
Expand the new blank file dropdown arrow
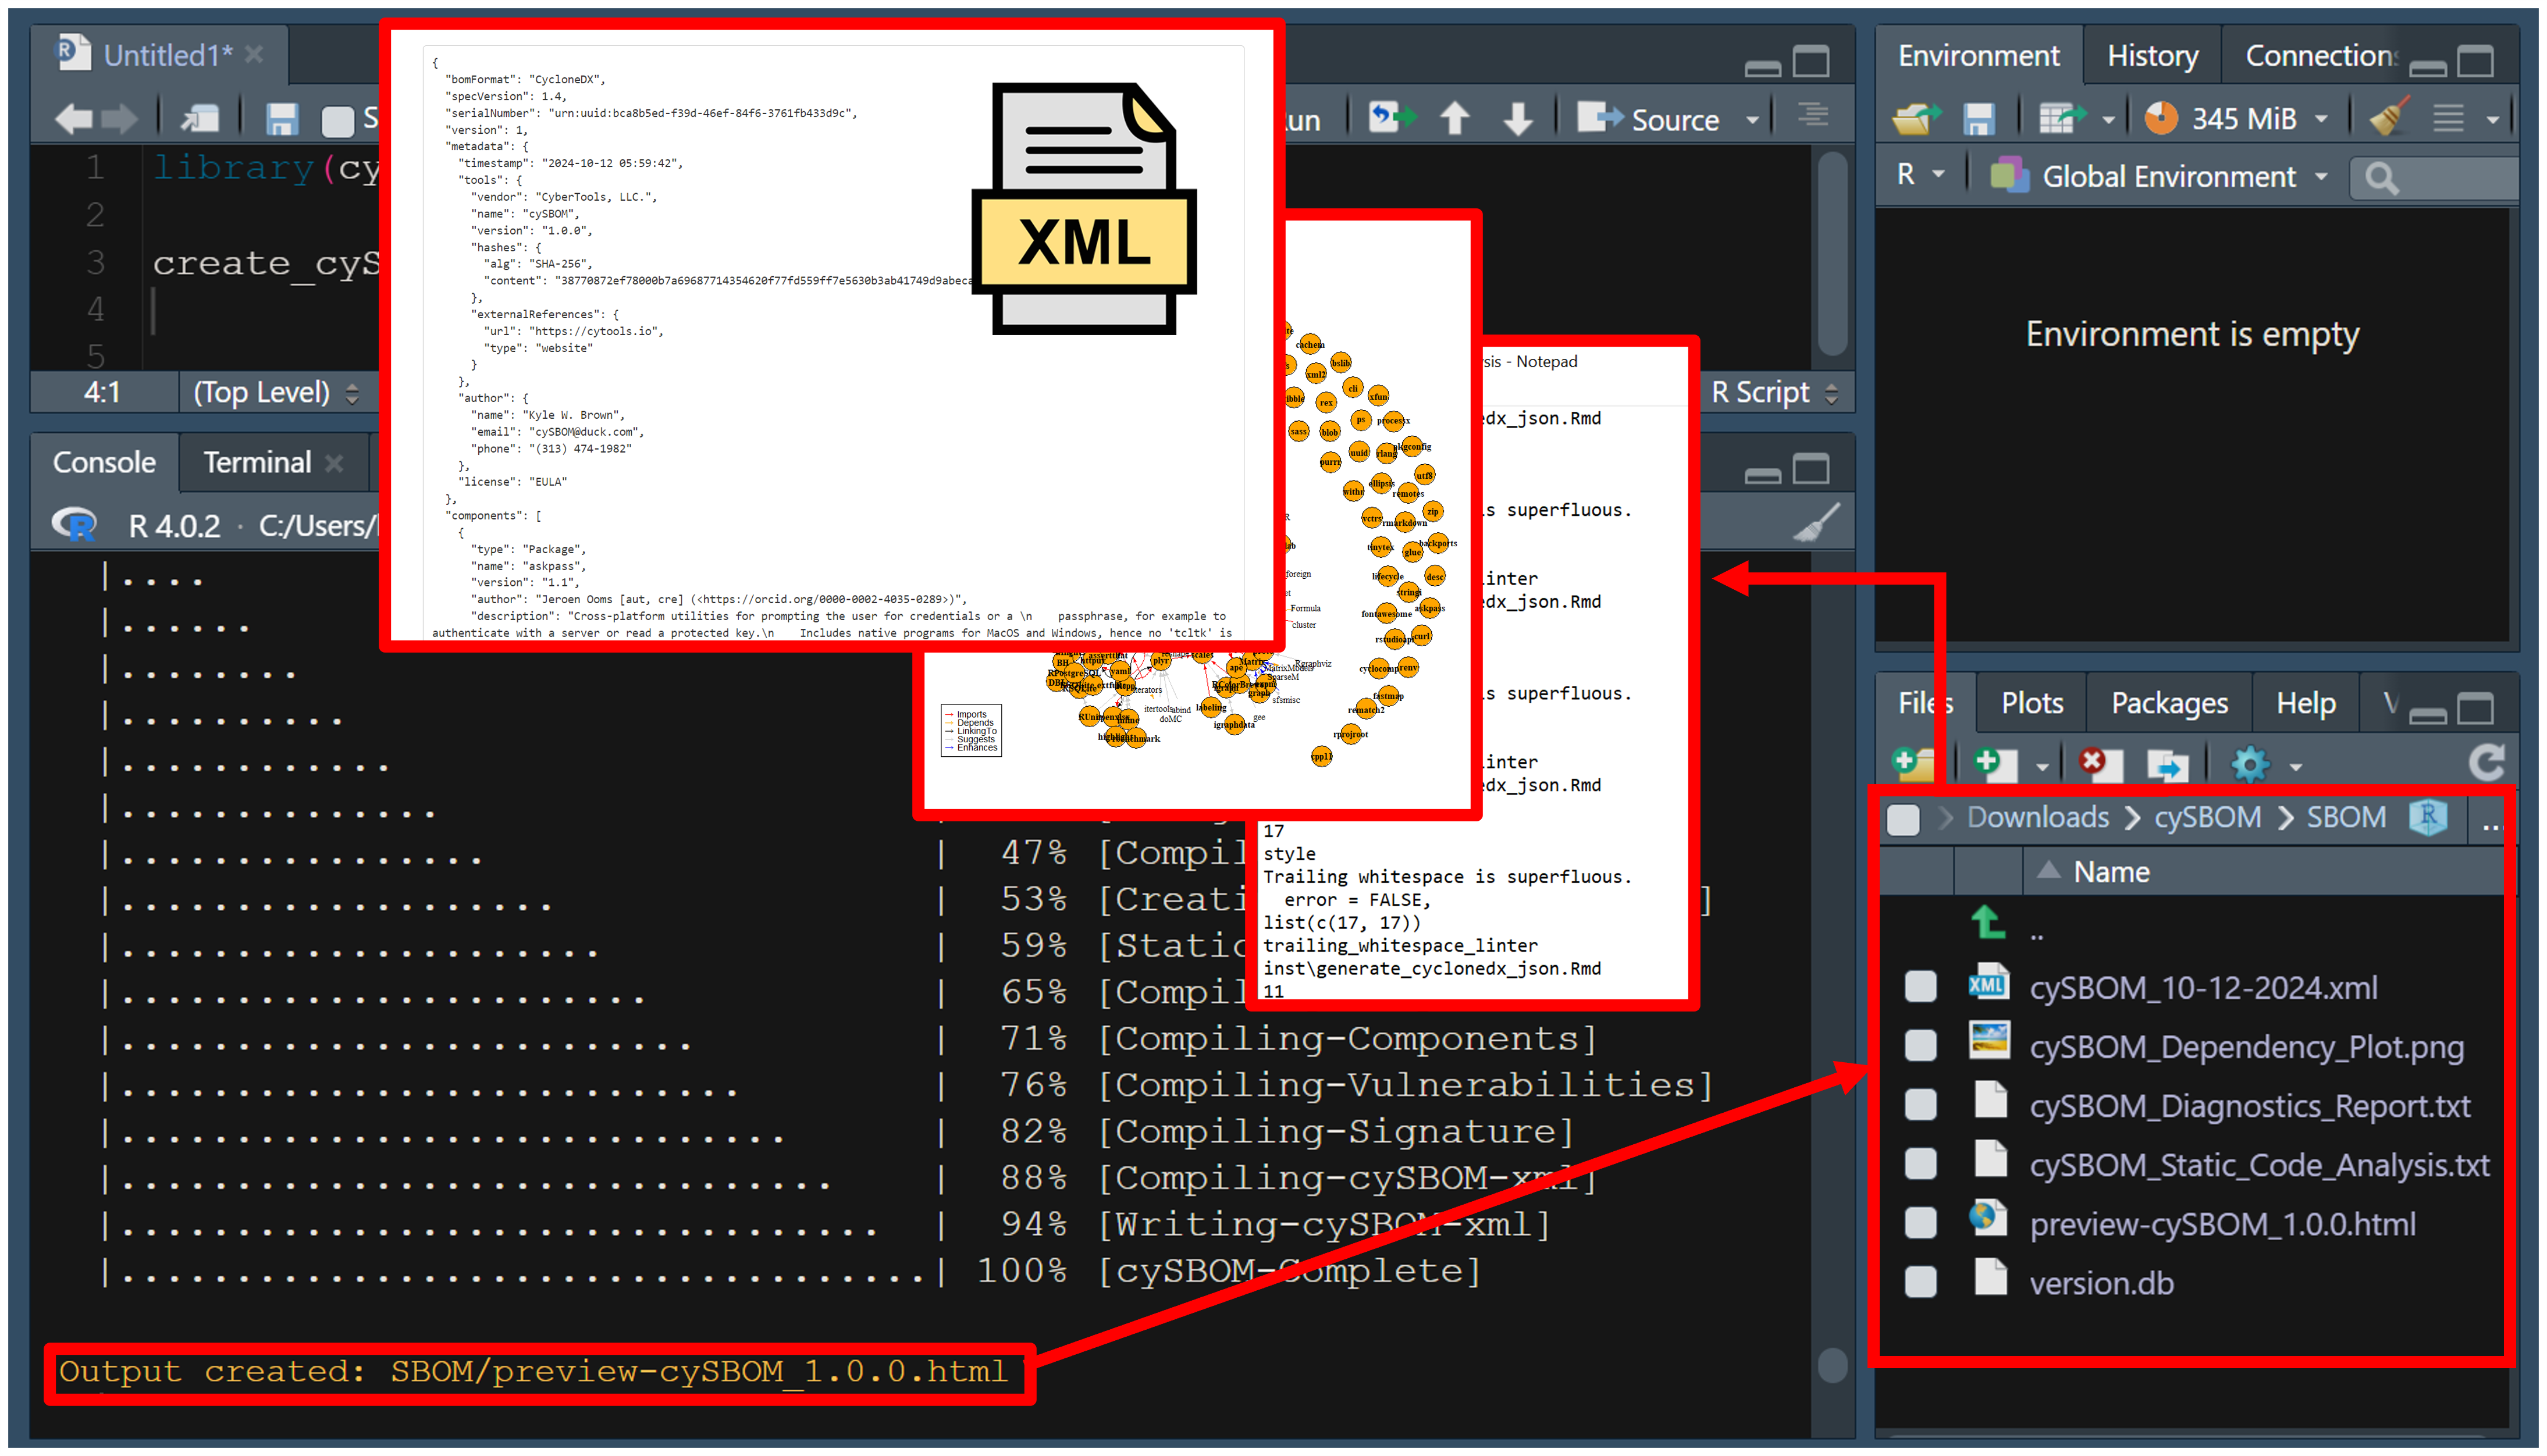[2042, 767]
